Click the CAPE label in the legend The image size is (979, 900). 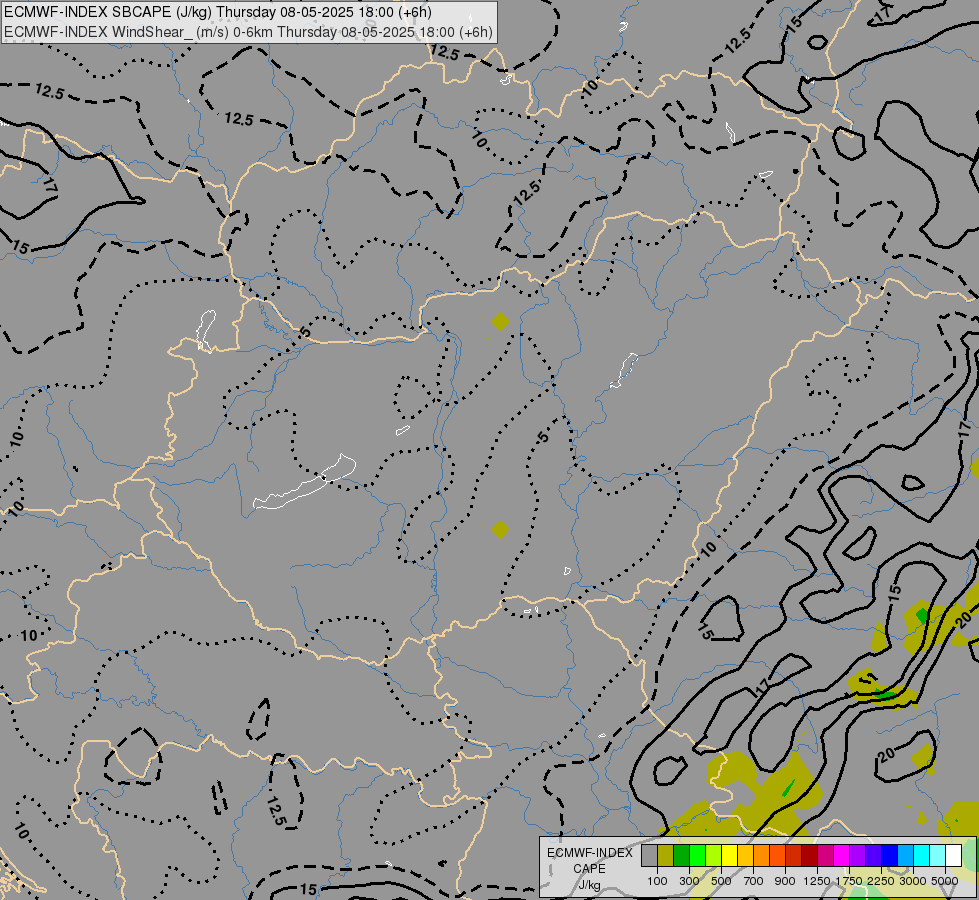pyautogui.click(x=589, y=869)
